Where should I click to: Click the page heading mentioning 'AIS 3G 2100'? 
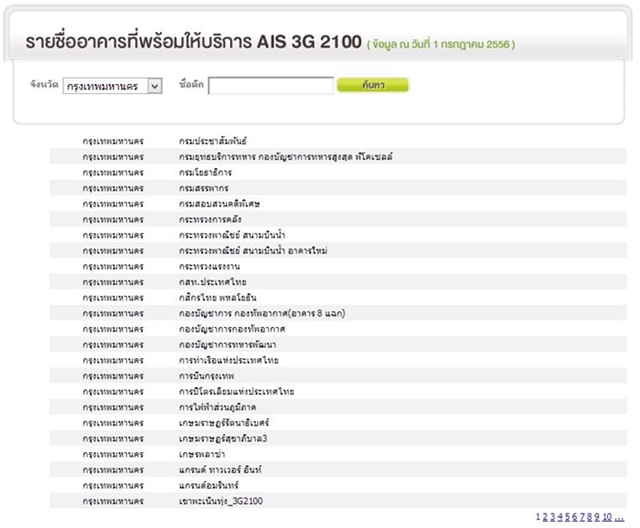click(193, 41)
